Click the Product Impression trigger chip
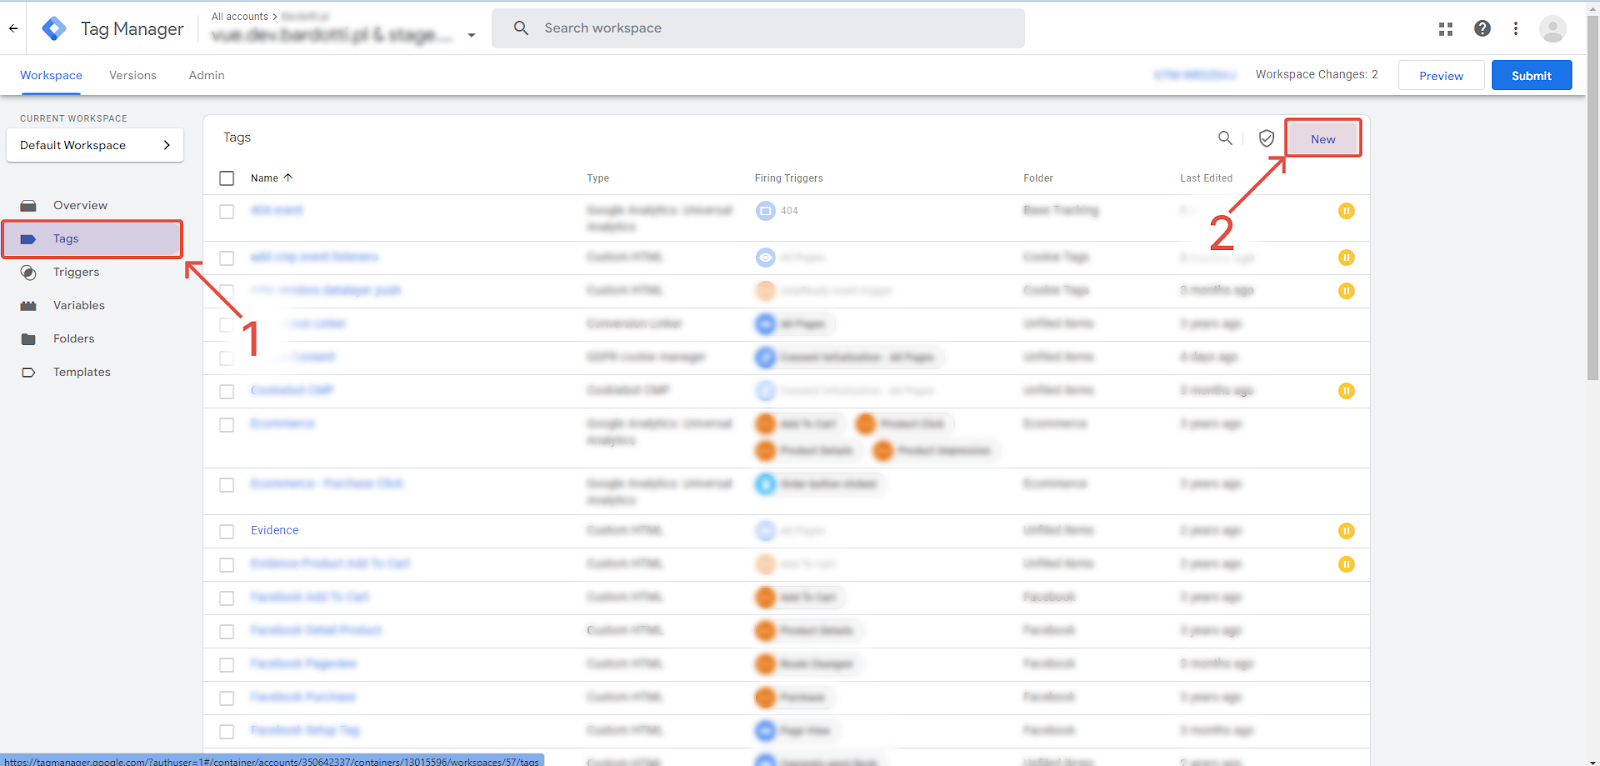The width and height of the screenshot is (1600, 766). tap(936, 451)
